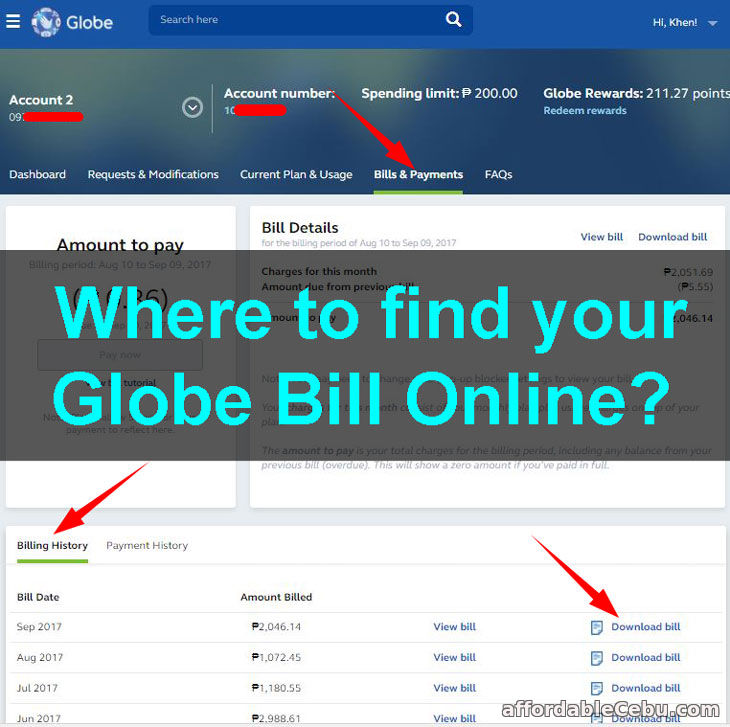This screenshot has height=727, width=730.
Task: View bill for Jun 2017
Action: tap(454, 718)
